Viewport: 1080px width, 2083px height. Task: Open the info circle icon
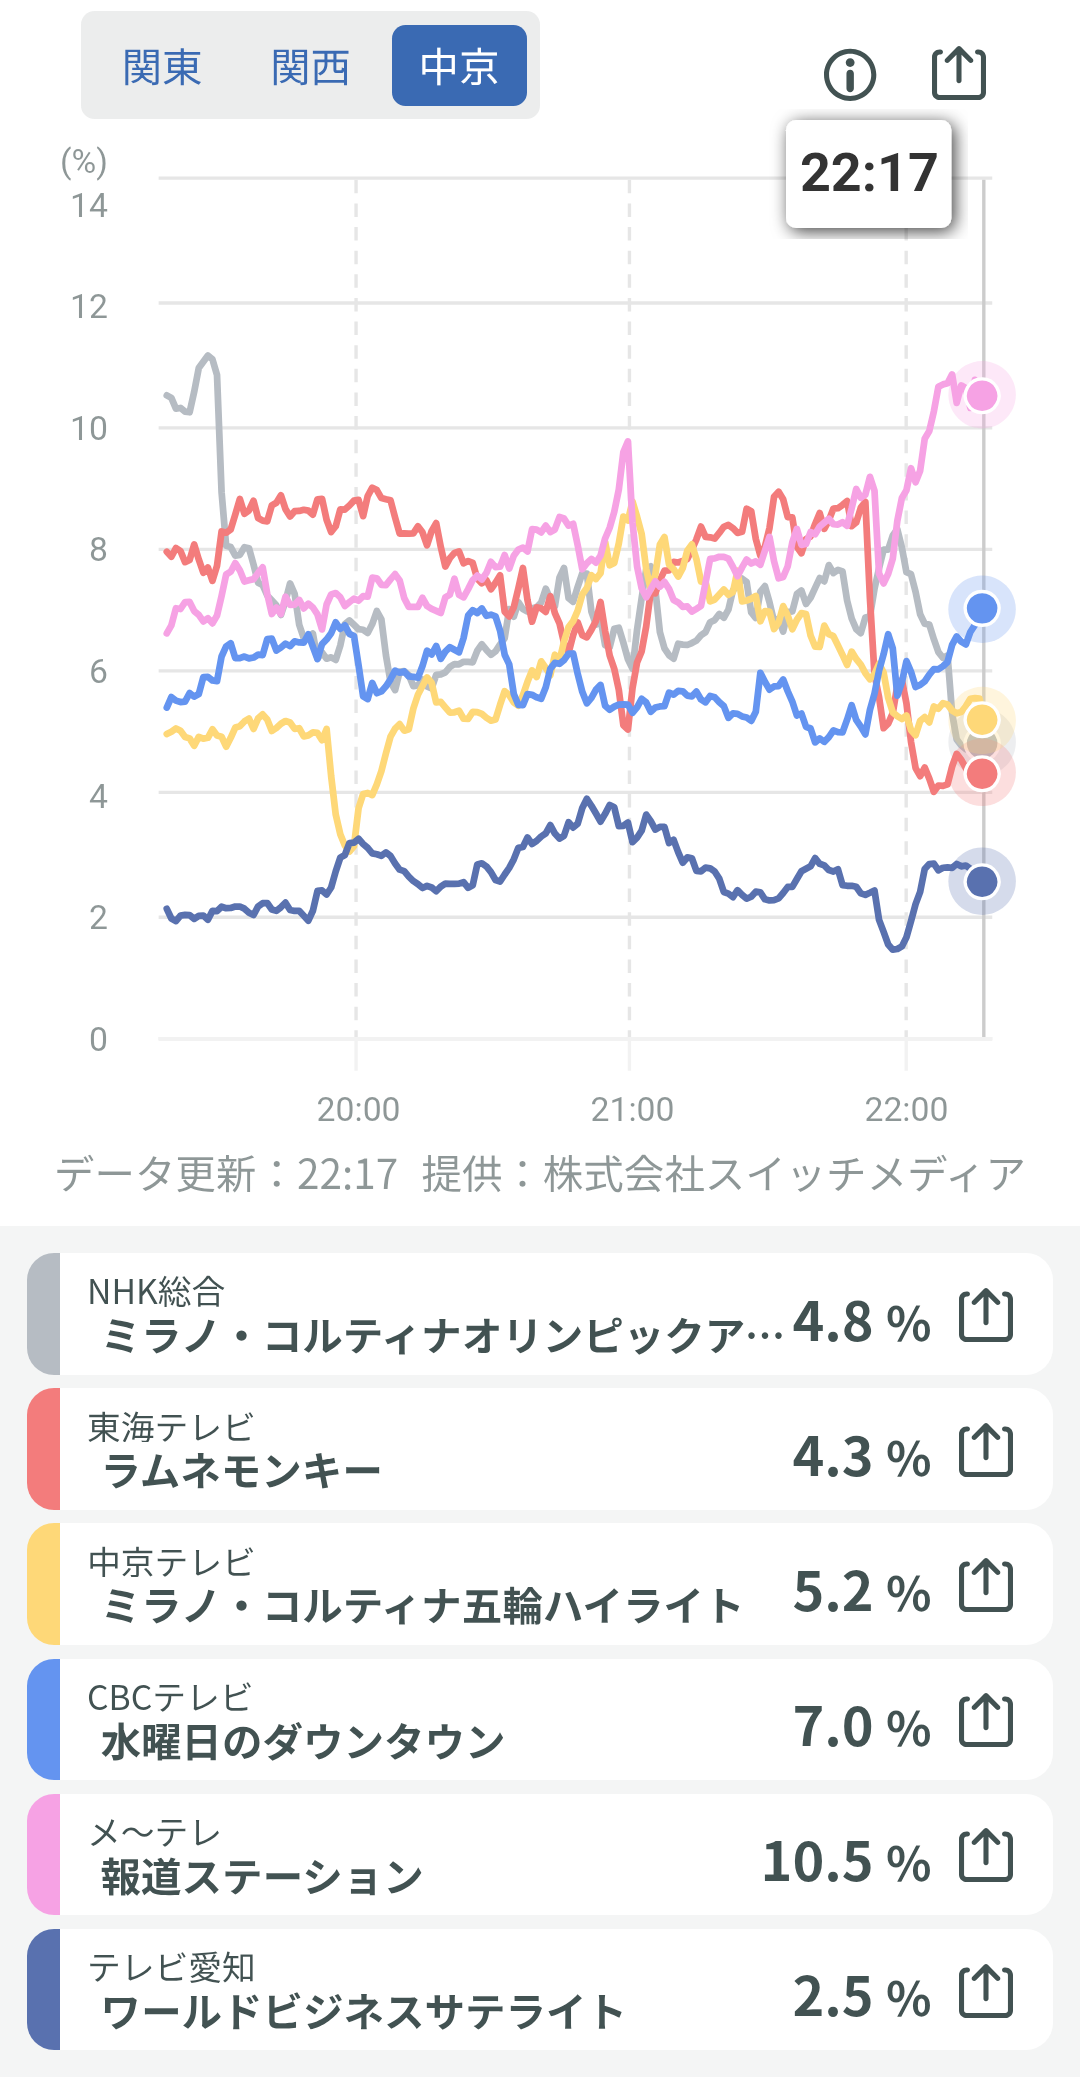[x=850, y=75]
